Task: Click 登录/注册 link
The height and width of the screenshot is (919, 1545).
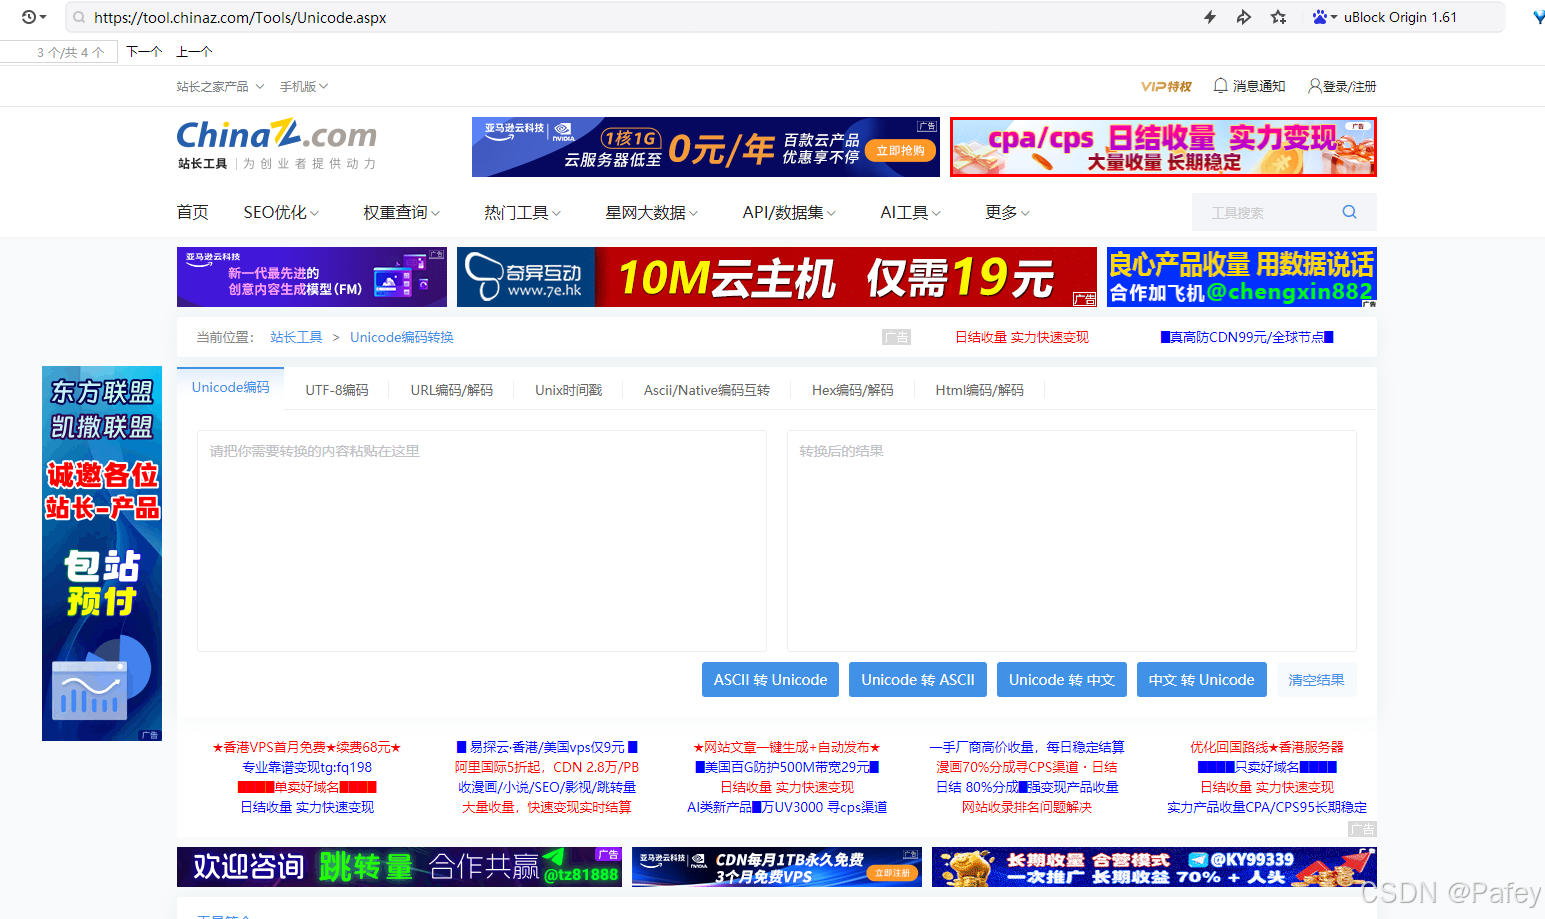Action: click(x=1349, y=86)
